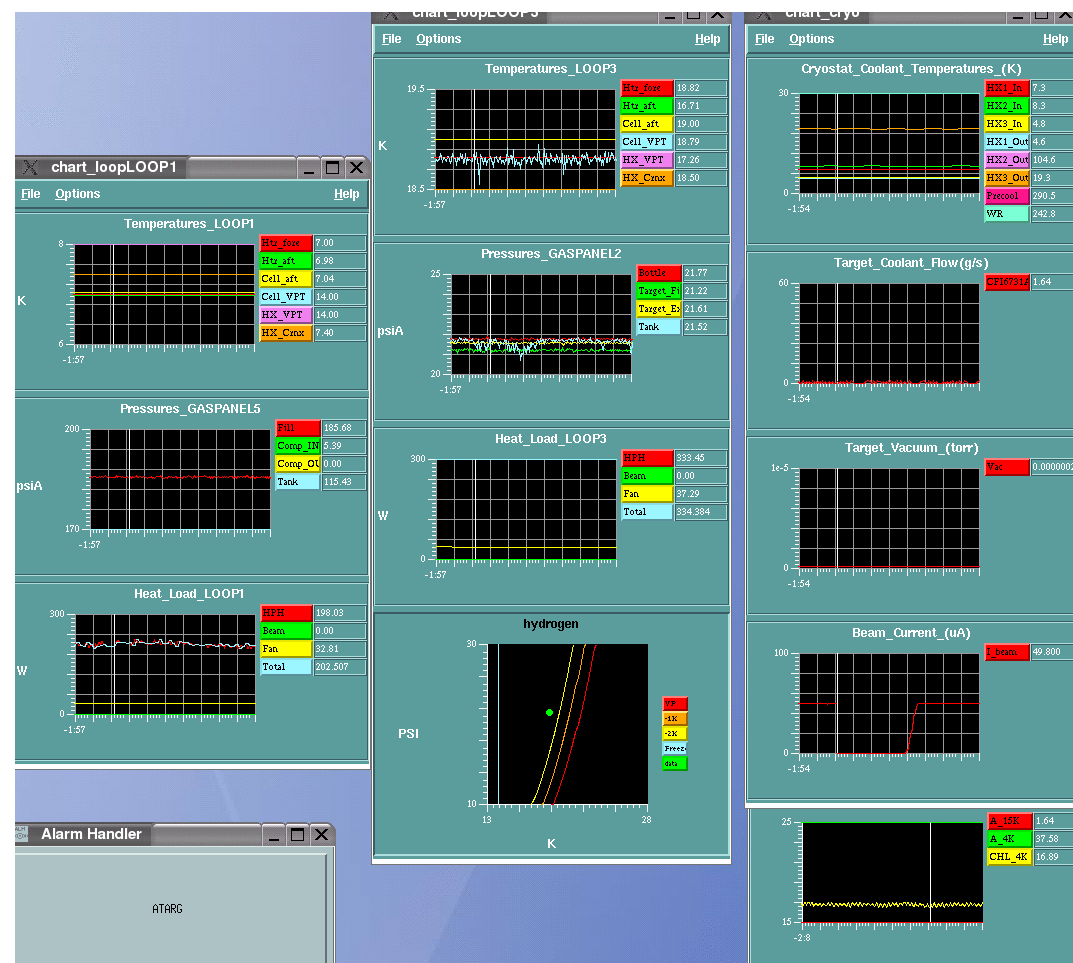Click the green data point in hydrogen plot
The image size is (1073, 963).
(550, 712)
